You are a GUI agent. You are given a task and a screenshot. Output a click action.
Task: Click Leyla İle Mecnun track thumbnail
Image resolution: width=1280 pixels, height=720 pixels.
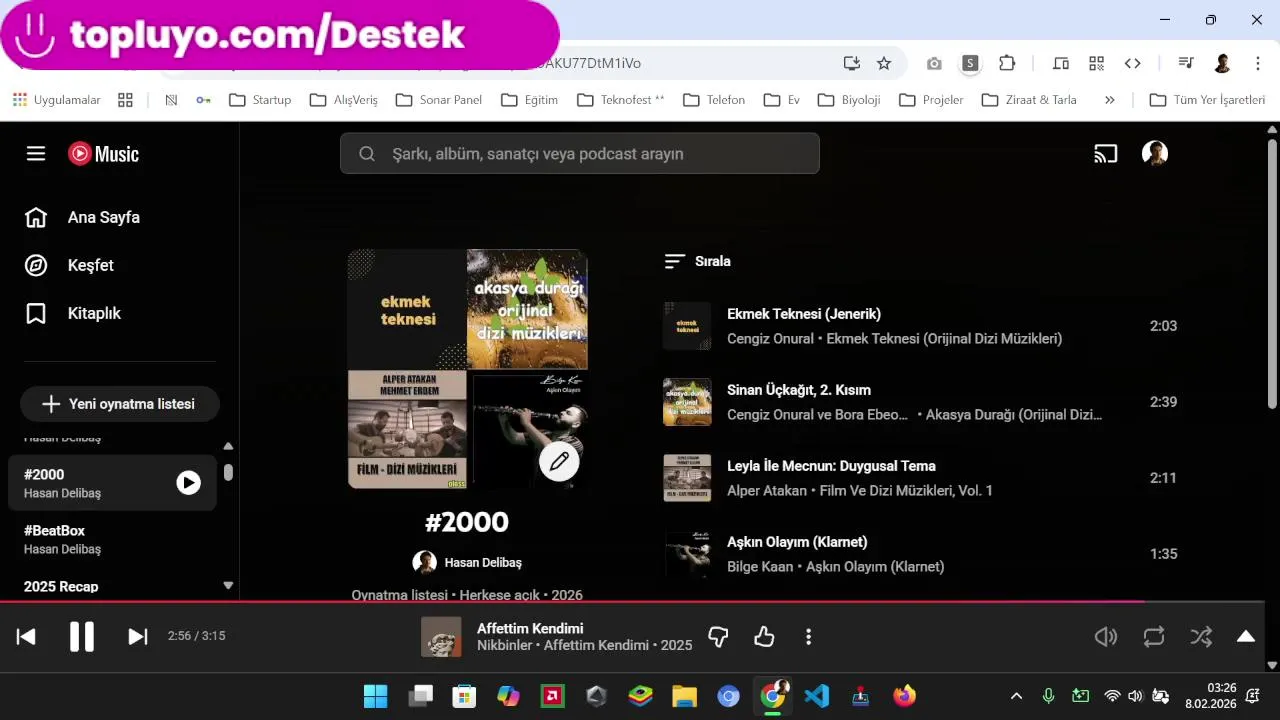(687, 478)
